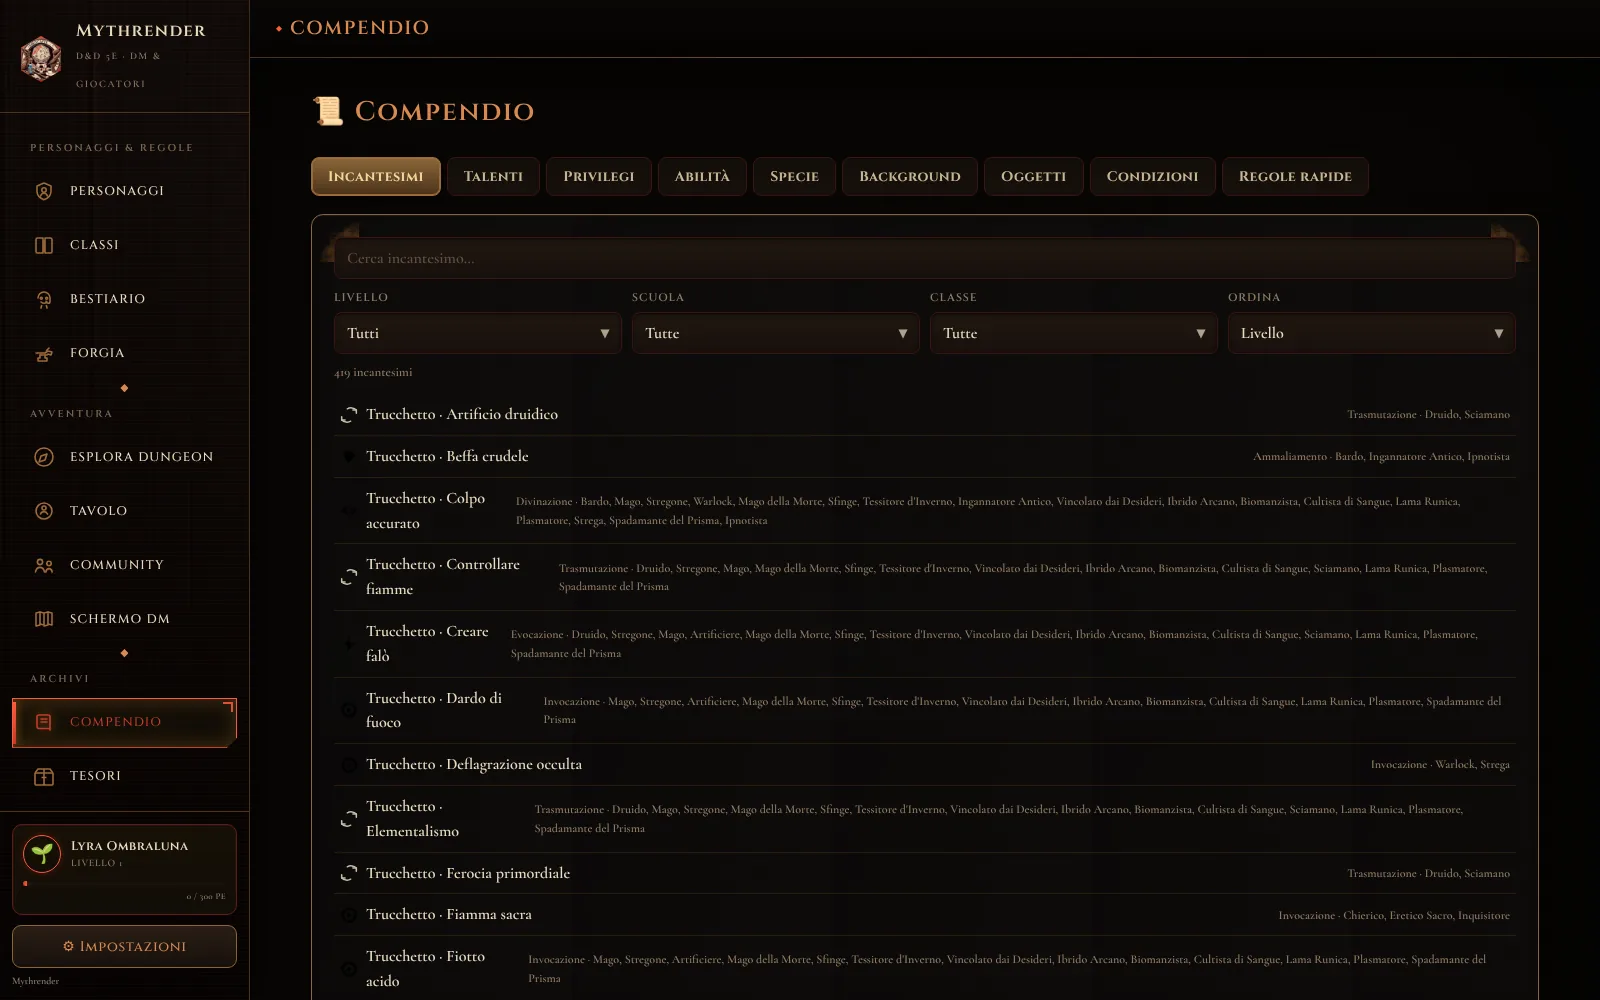The image size is (1600, 1000).
Task: Open the Impostazioni settings button
Action: pos(124,946)
